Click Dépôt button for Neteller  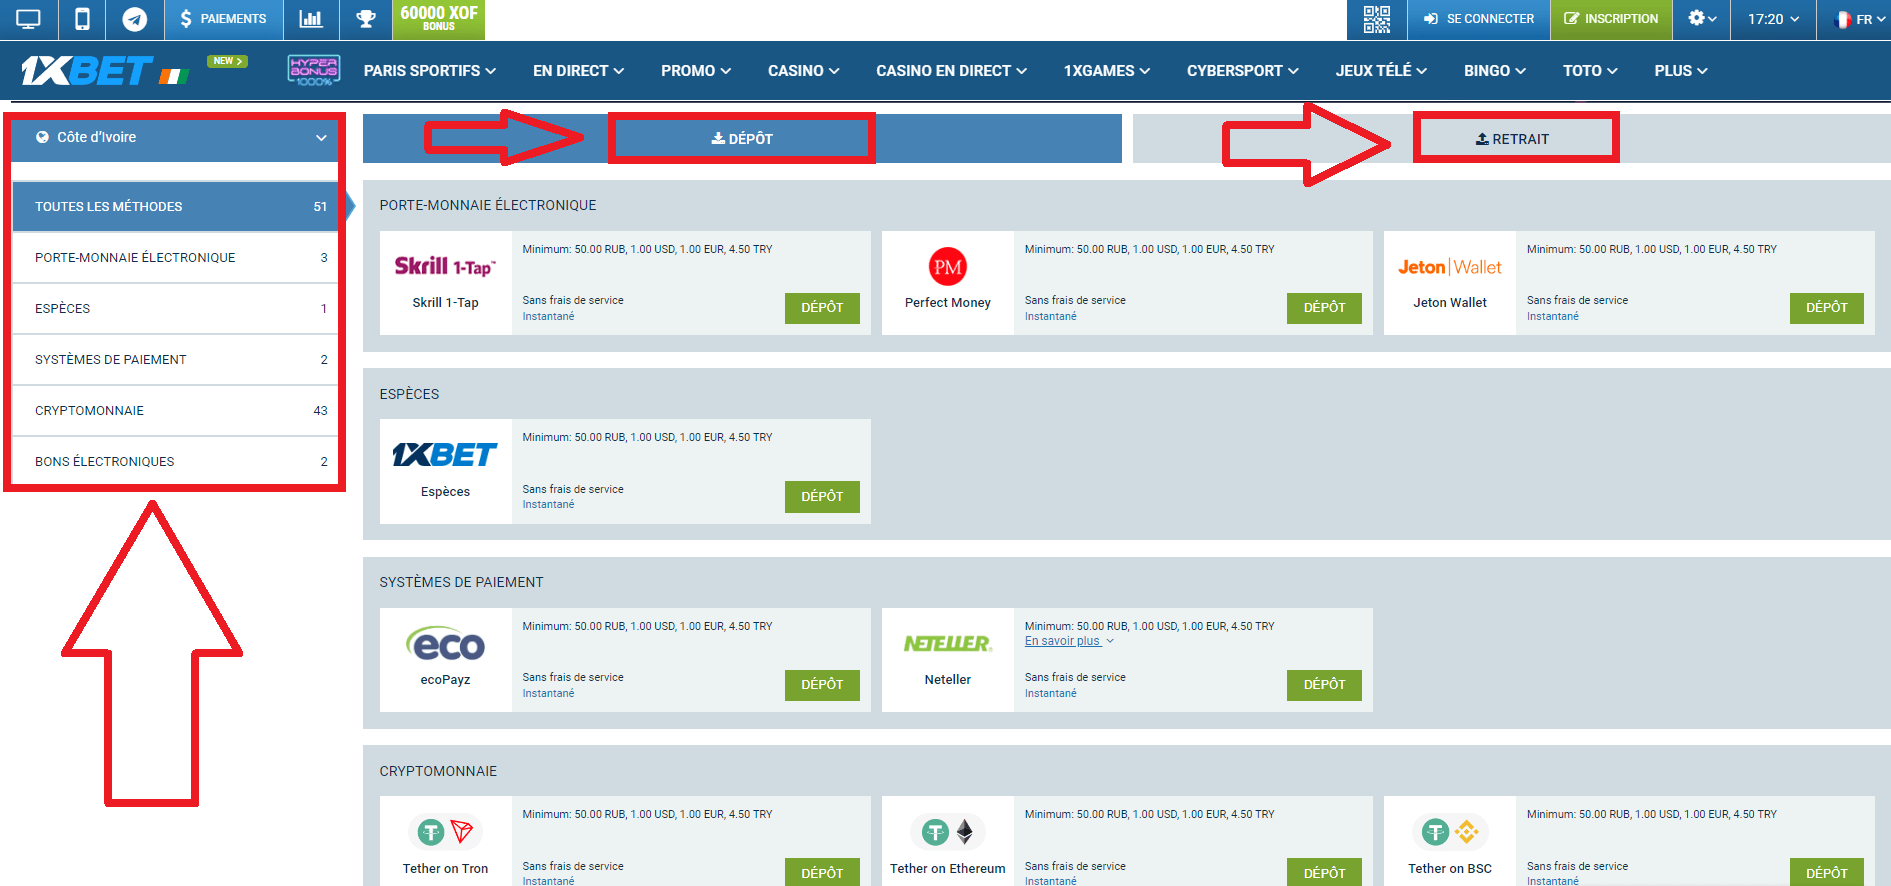point(1324,685)
